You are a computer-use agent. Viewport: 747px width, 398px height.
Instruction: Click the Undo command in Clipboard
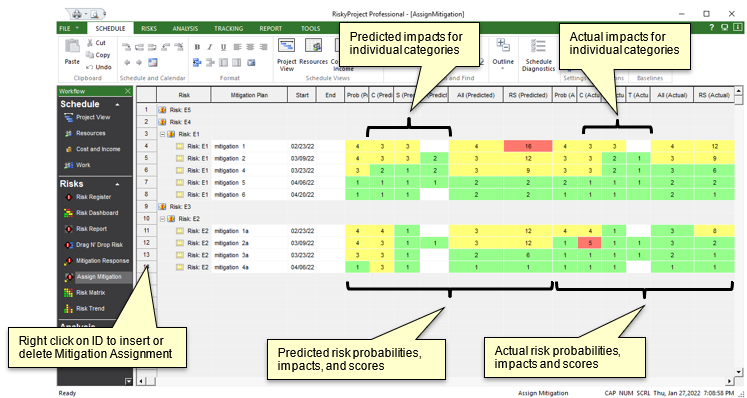click(x=98, y=67)
